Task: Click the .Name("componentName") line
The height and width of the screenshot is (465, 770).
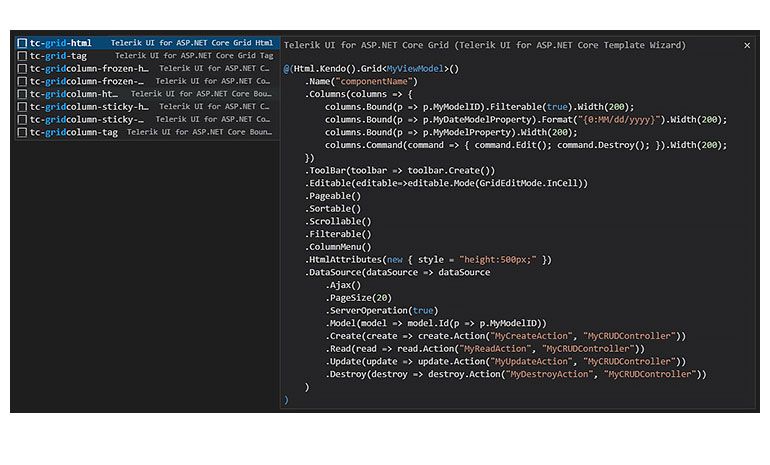Action: pos(361,82)
